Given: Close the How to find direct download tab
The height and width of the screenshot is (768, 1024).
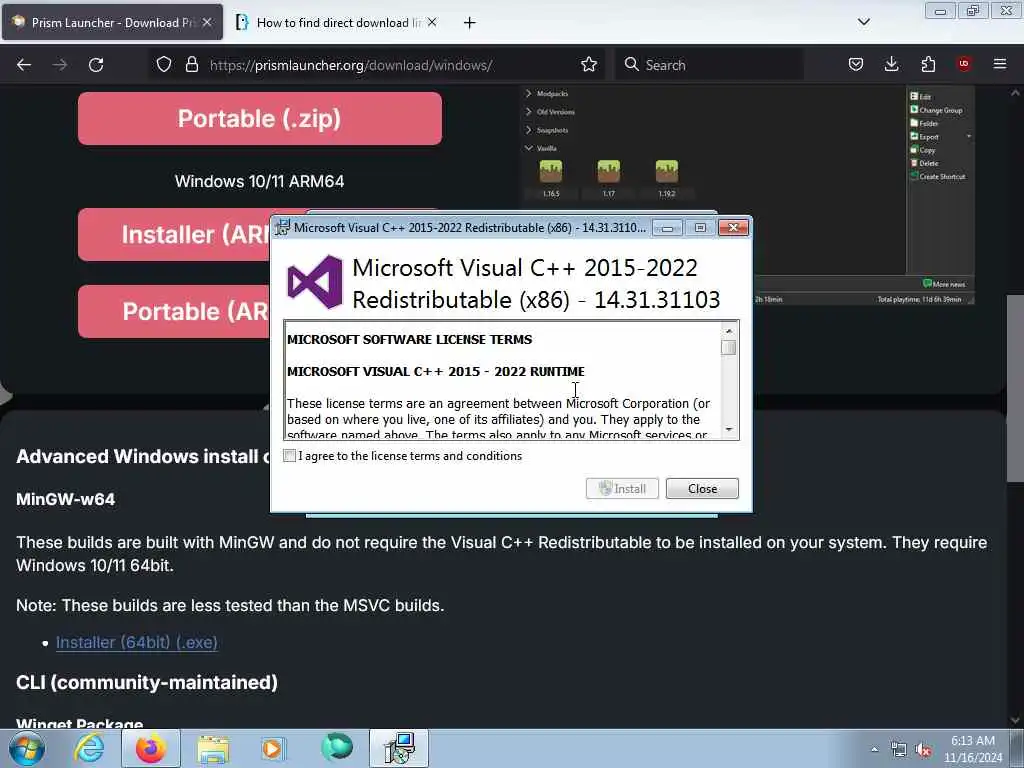Looking at the screenshot, I should click(x=432, y=22).
